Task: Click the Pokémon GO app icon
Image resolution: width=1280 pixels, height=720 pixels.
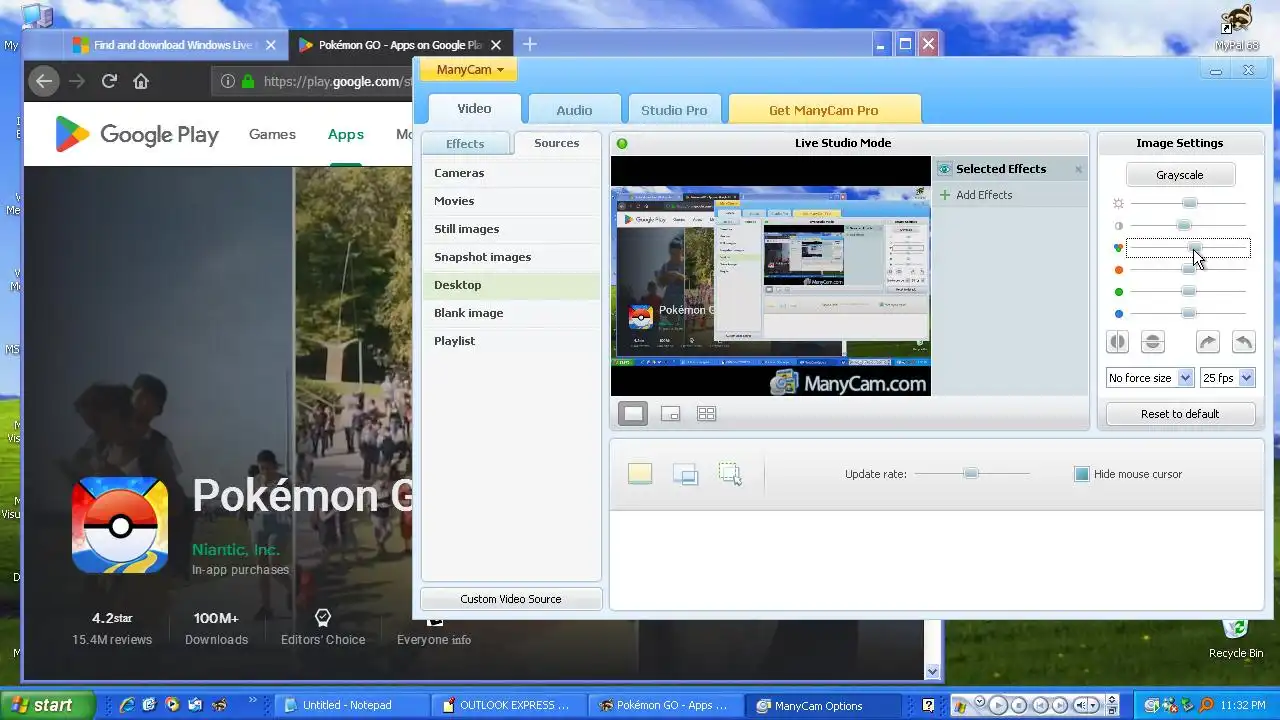Action: (x=120, y=525)
